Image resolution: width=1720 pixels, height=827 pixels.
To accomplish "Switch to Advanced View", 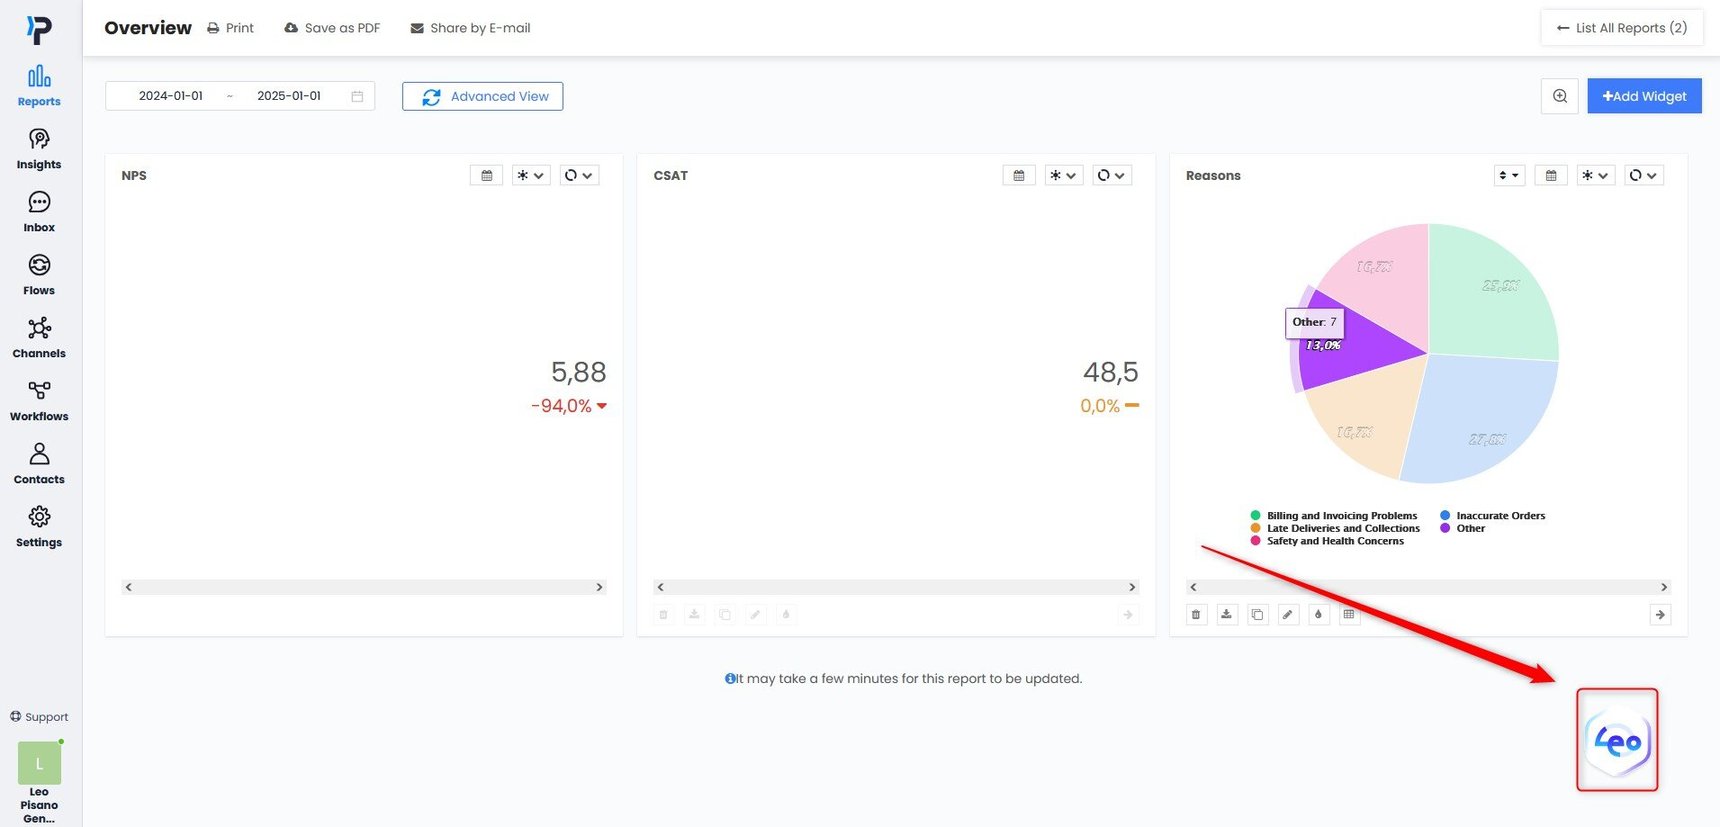I will pos(483,96).
